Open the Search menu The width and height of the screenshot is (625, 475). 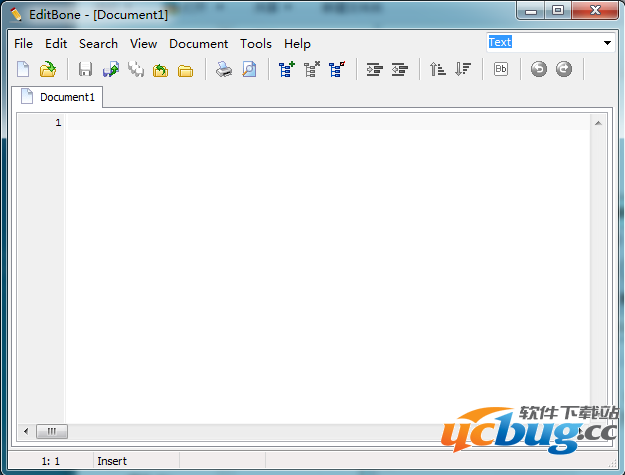[98, 44]
